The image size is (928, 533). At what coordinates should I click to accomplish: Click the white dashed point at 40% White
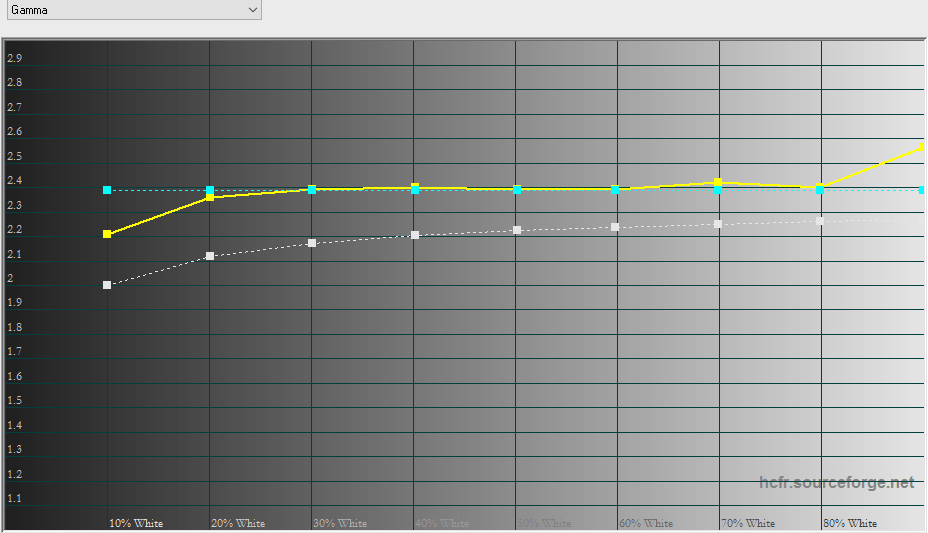tap(414, 235)
